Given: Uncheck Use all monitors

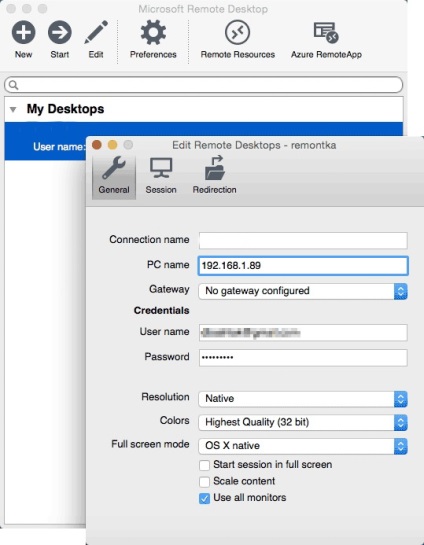Looking at the screenshot, I should 204,498.
